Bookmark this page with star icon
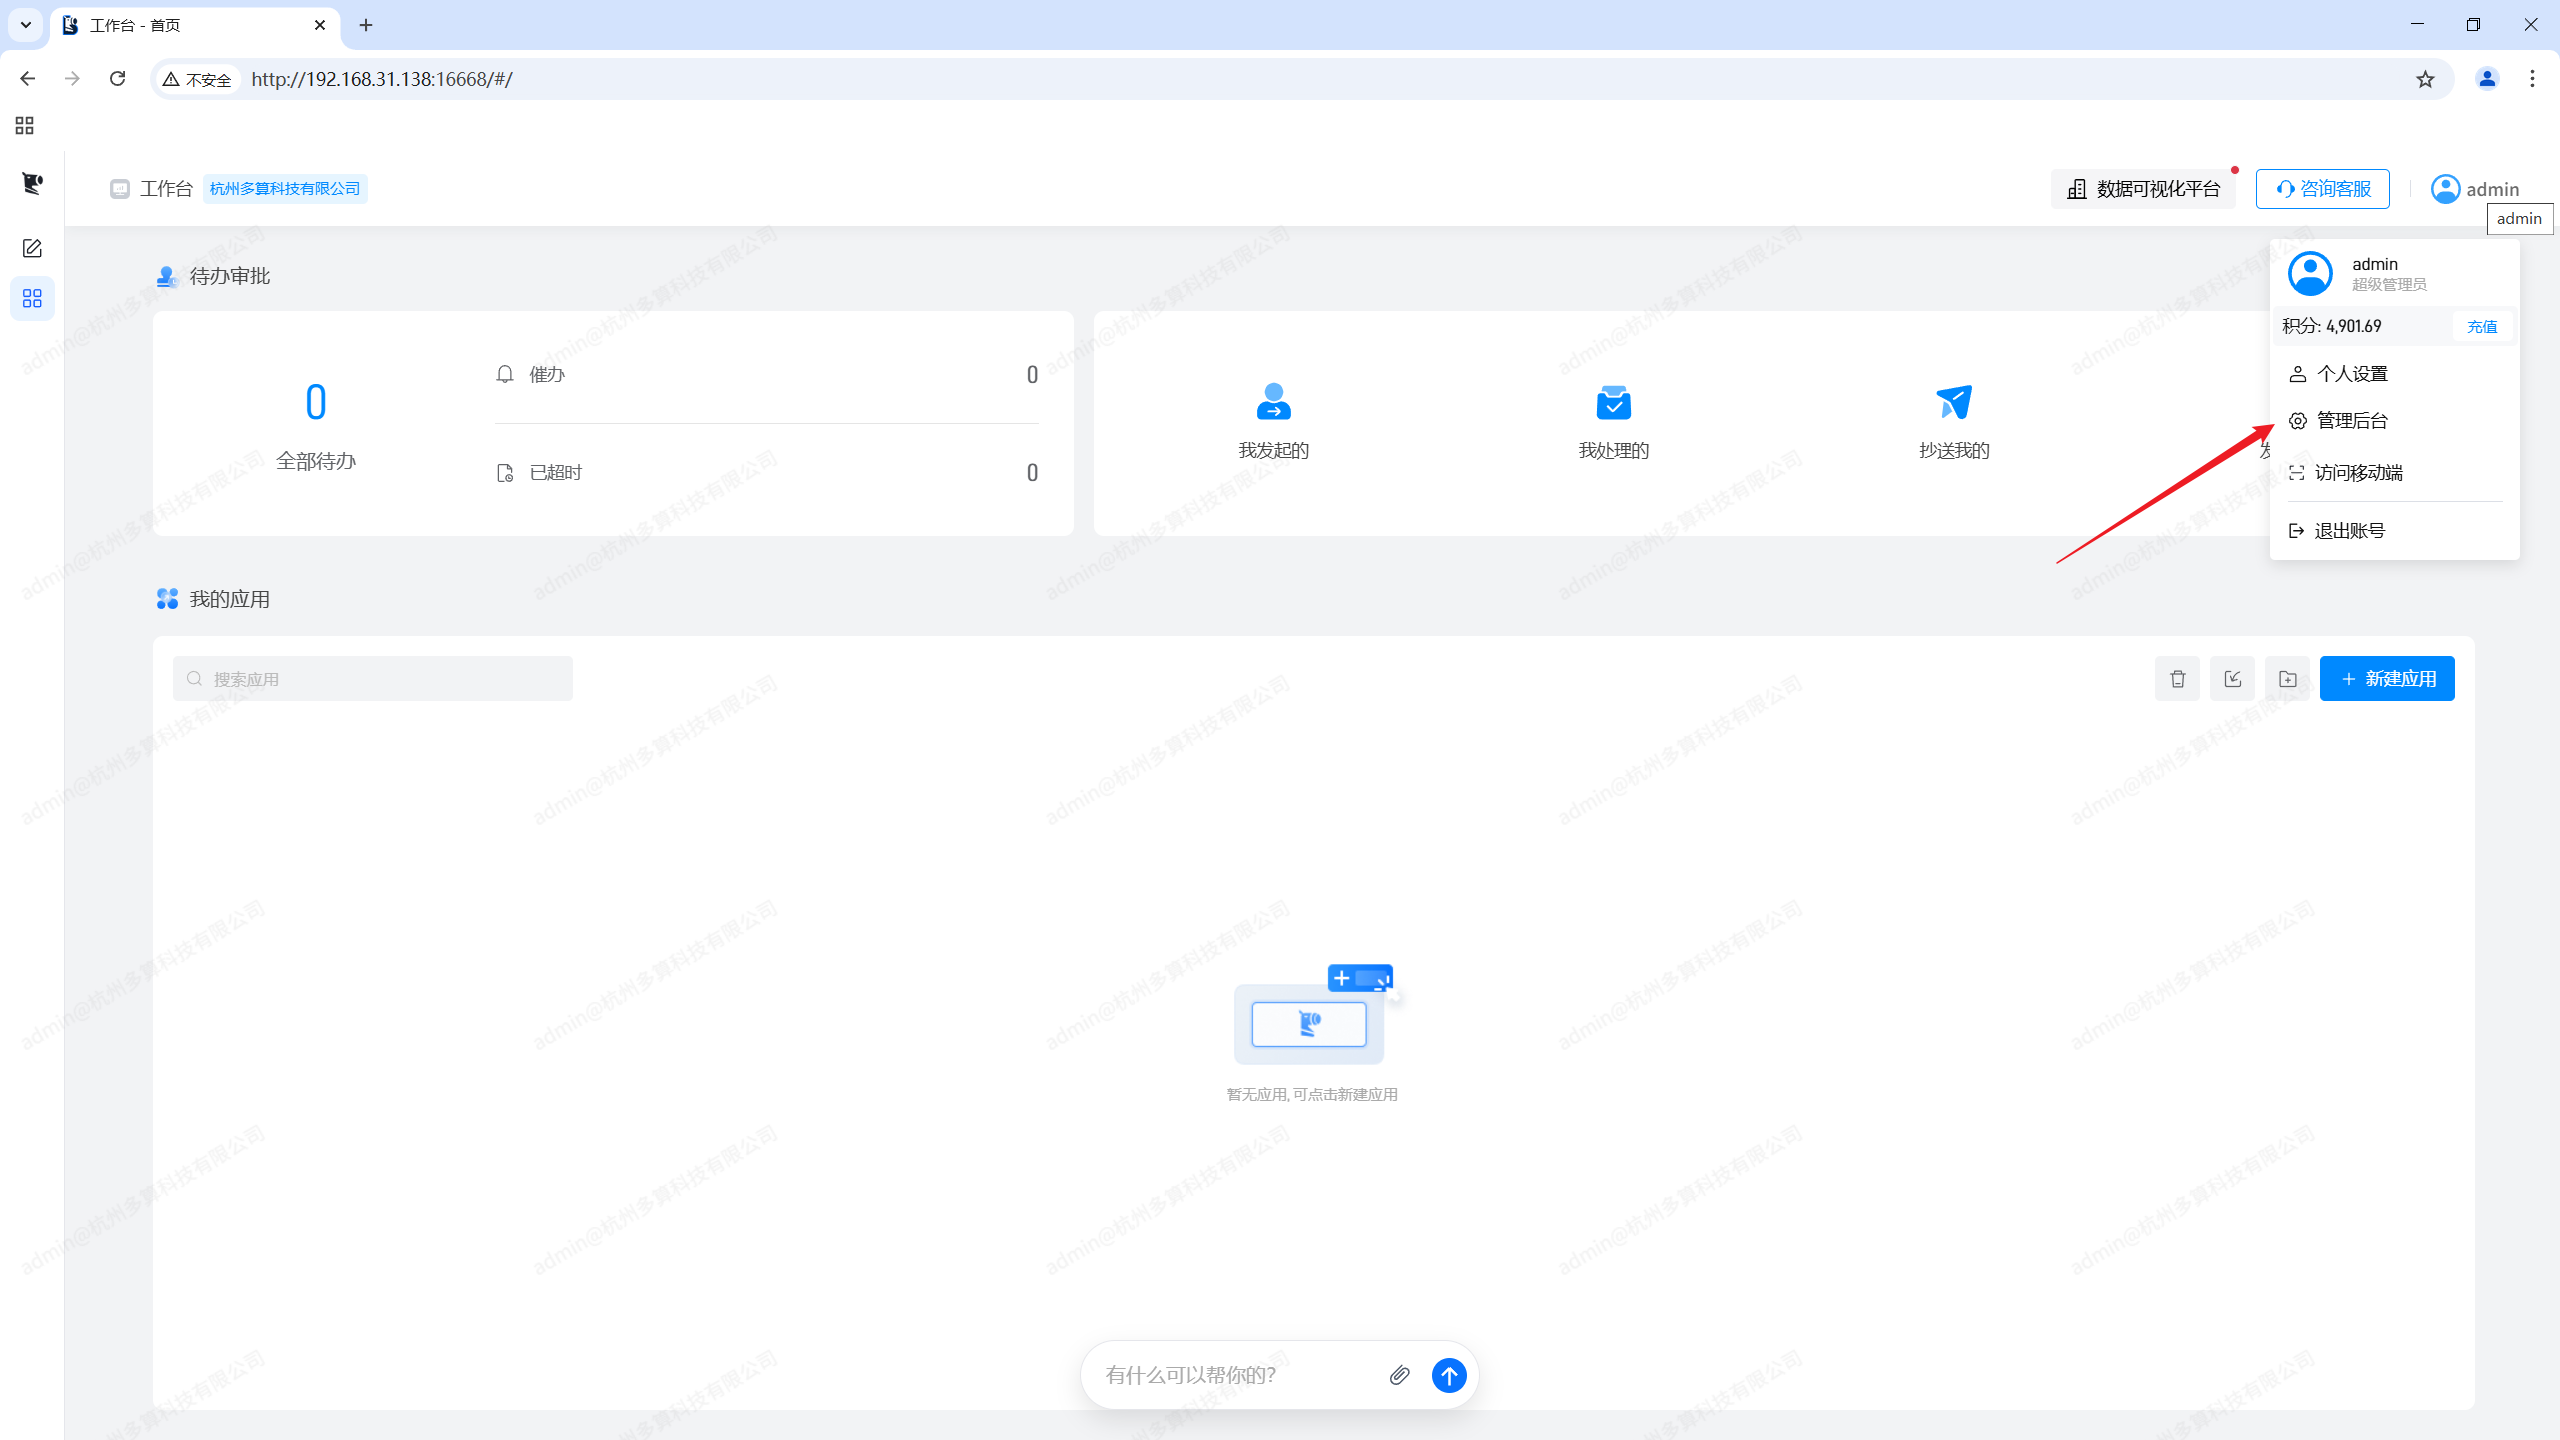The height and width of the screenshot is (1440, 2560). pos(2425,79)
